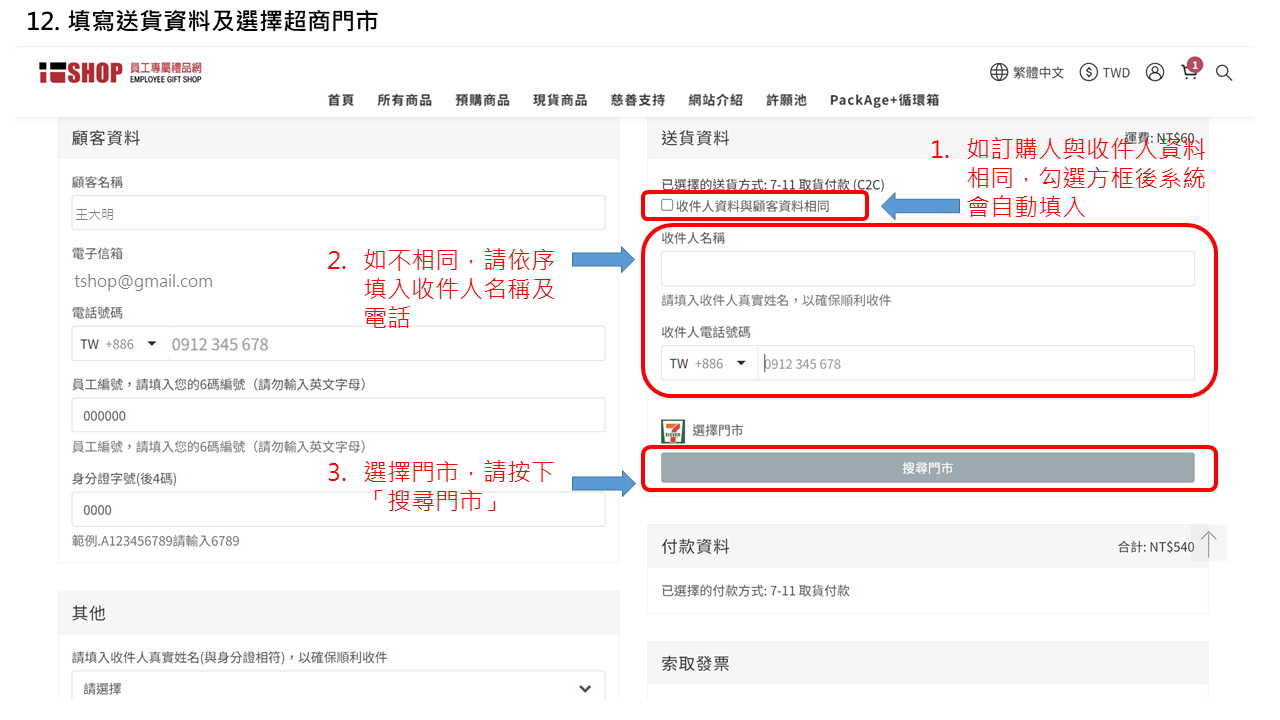Click the 收件人名稱 input field
Viewport: 1280px width, 720px height.
[x=927, y=268]
